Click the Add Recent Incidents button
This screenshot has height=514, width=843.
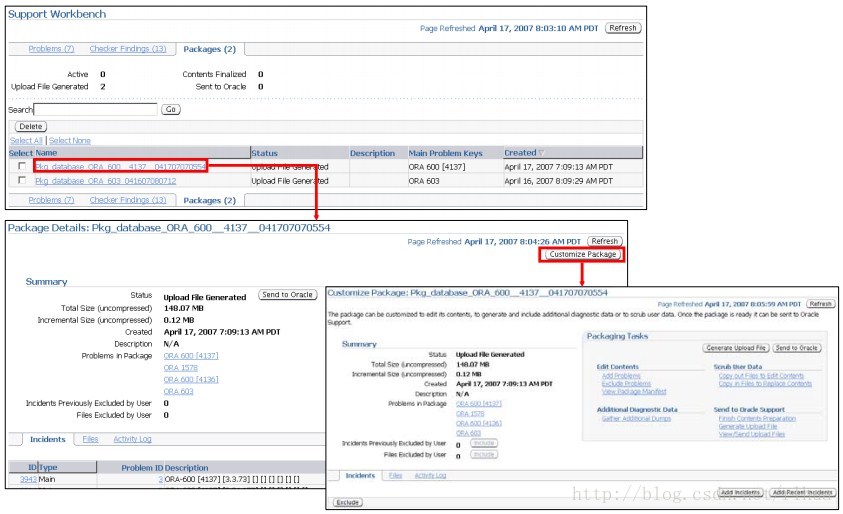(803, 492)
